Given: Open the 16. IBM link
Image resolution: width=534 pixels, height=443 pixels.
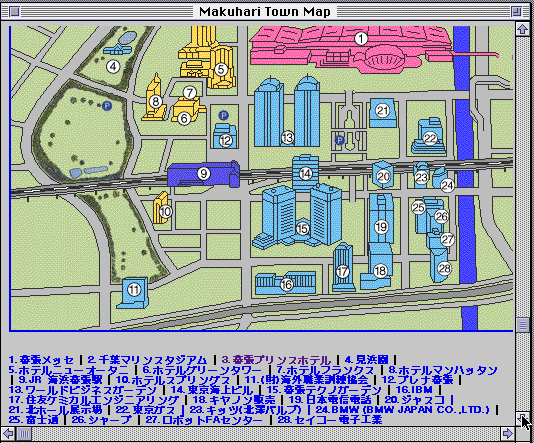Looking at the screenshot, I should [414, 390].
